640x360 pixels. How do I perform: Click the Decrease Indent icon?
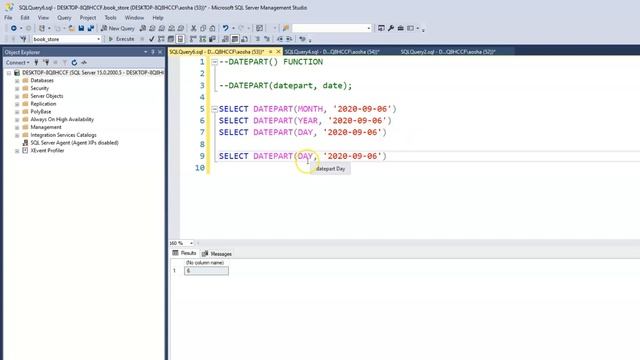(x=280, y=39)
